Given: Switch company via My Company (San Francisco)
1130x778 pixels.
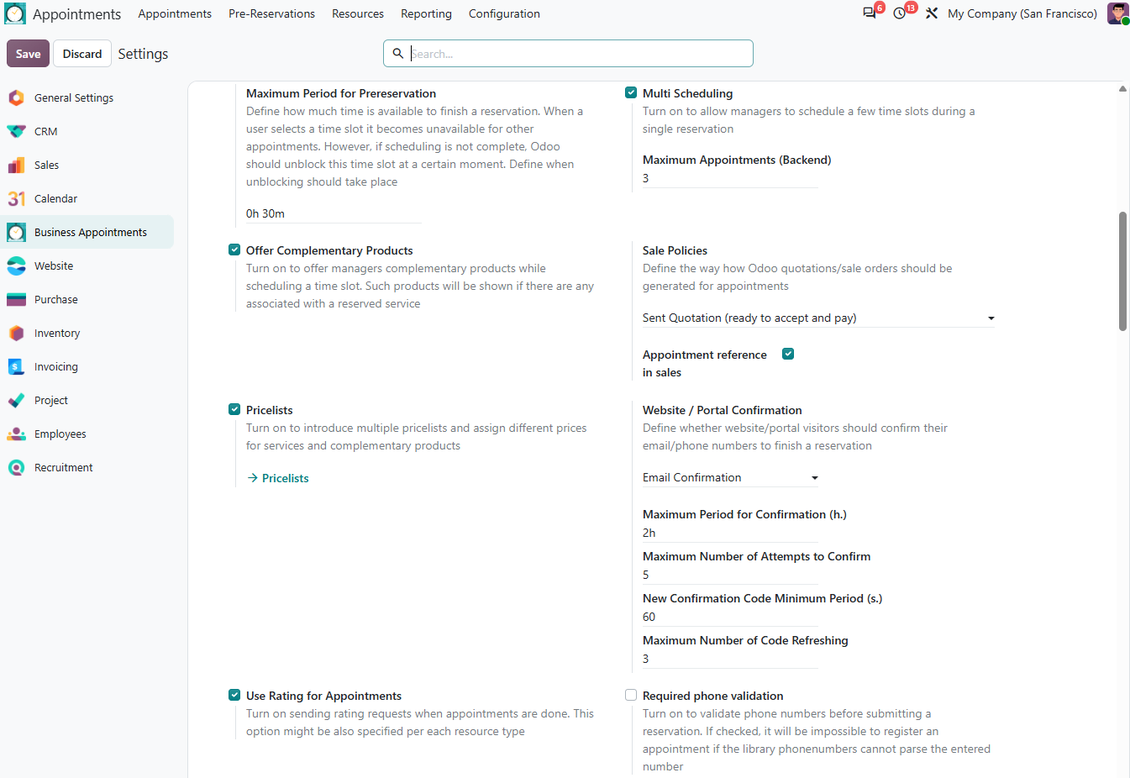Looking at the screenshot, I should click(x=1023, y=14).
